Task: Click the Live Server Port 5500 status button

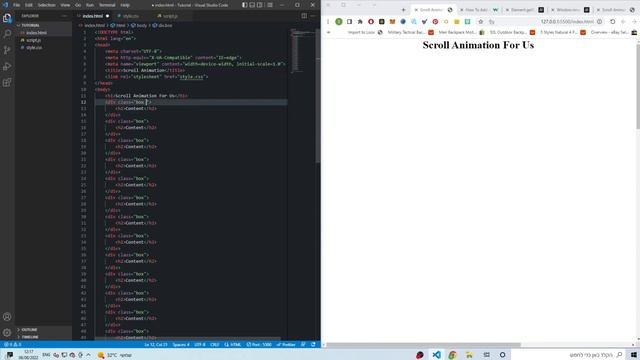Action: pyautogui.click(x=259, y=344)
